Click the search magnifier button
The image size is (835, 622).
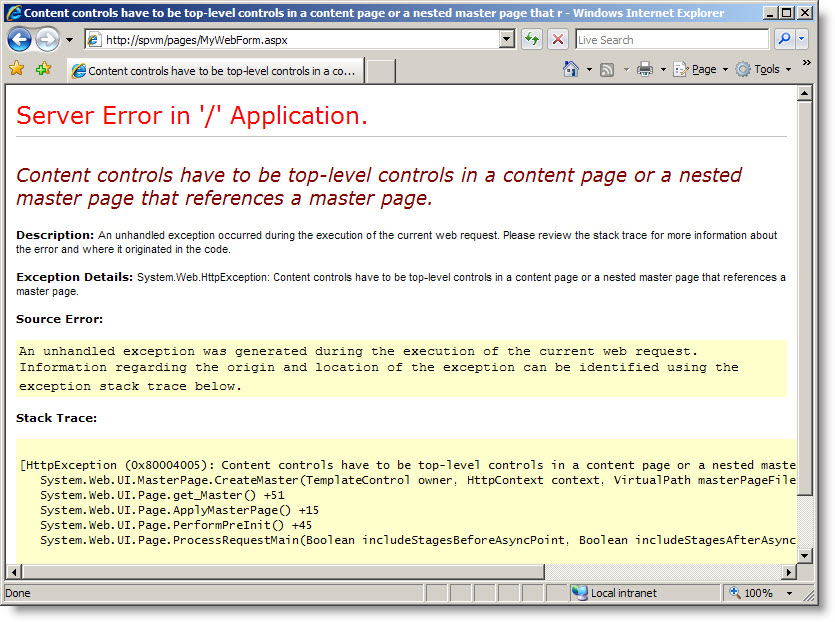(x=784, y=40)
